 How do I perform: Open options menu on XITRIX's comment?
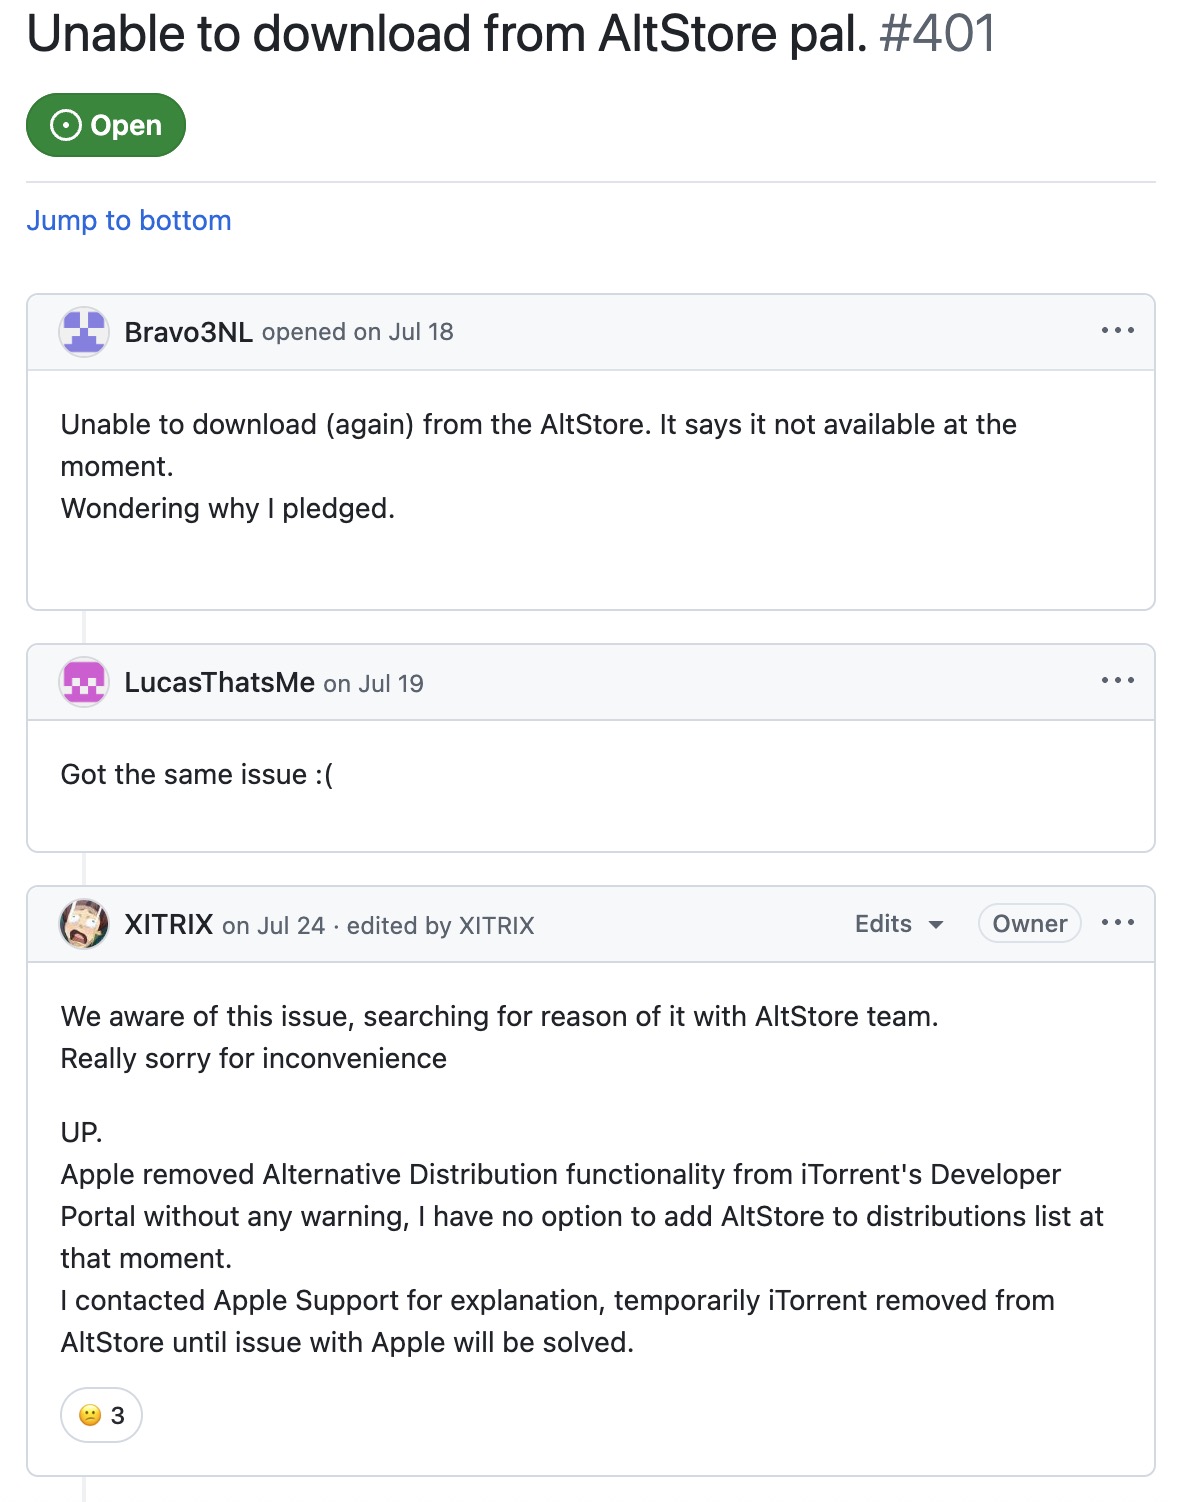(1117, 922)
